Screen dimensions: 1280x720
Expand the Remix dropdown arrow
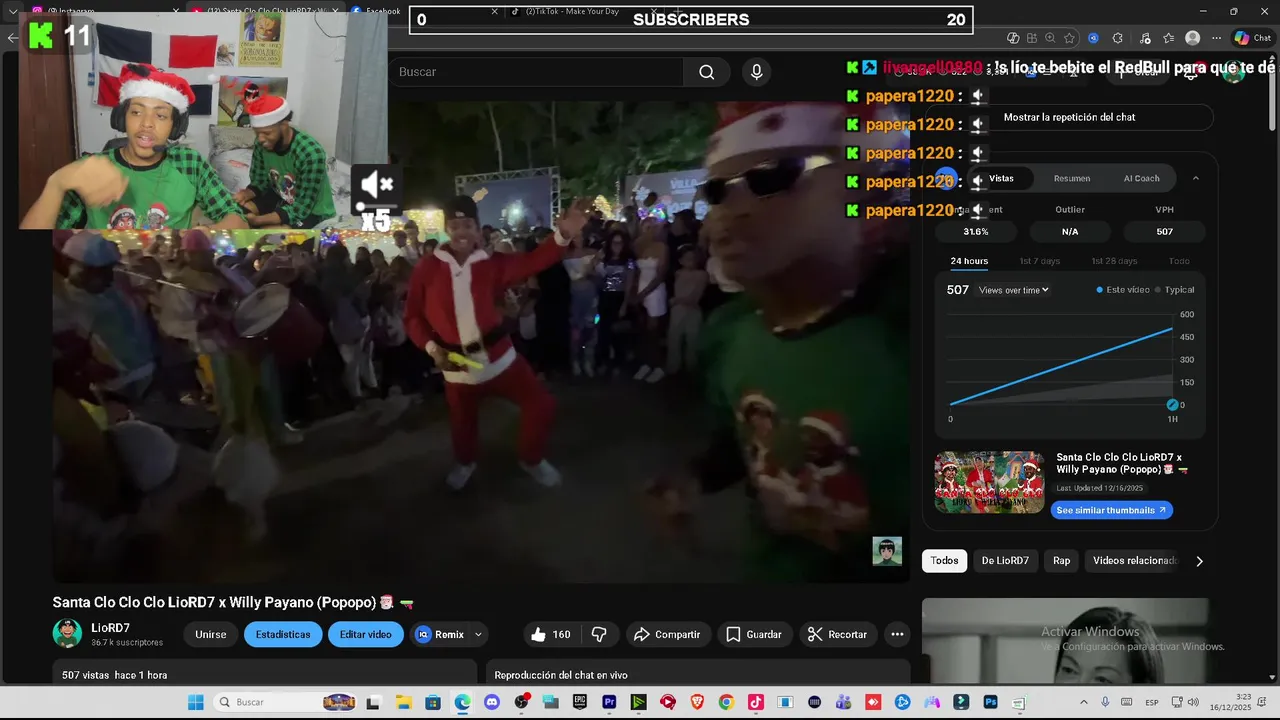pos(478,634)
